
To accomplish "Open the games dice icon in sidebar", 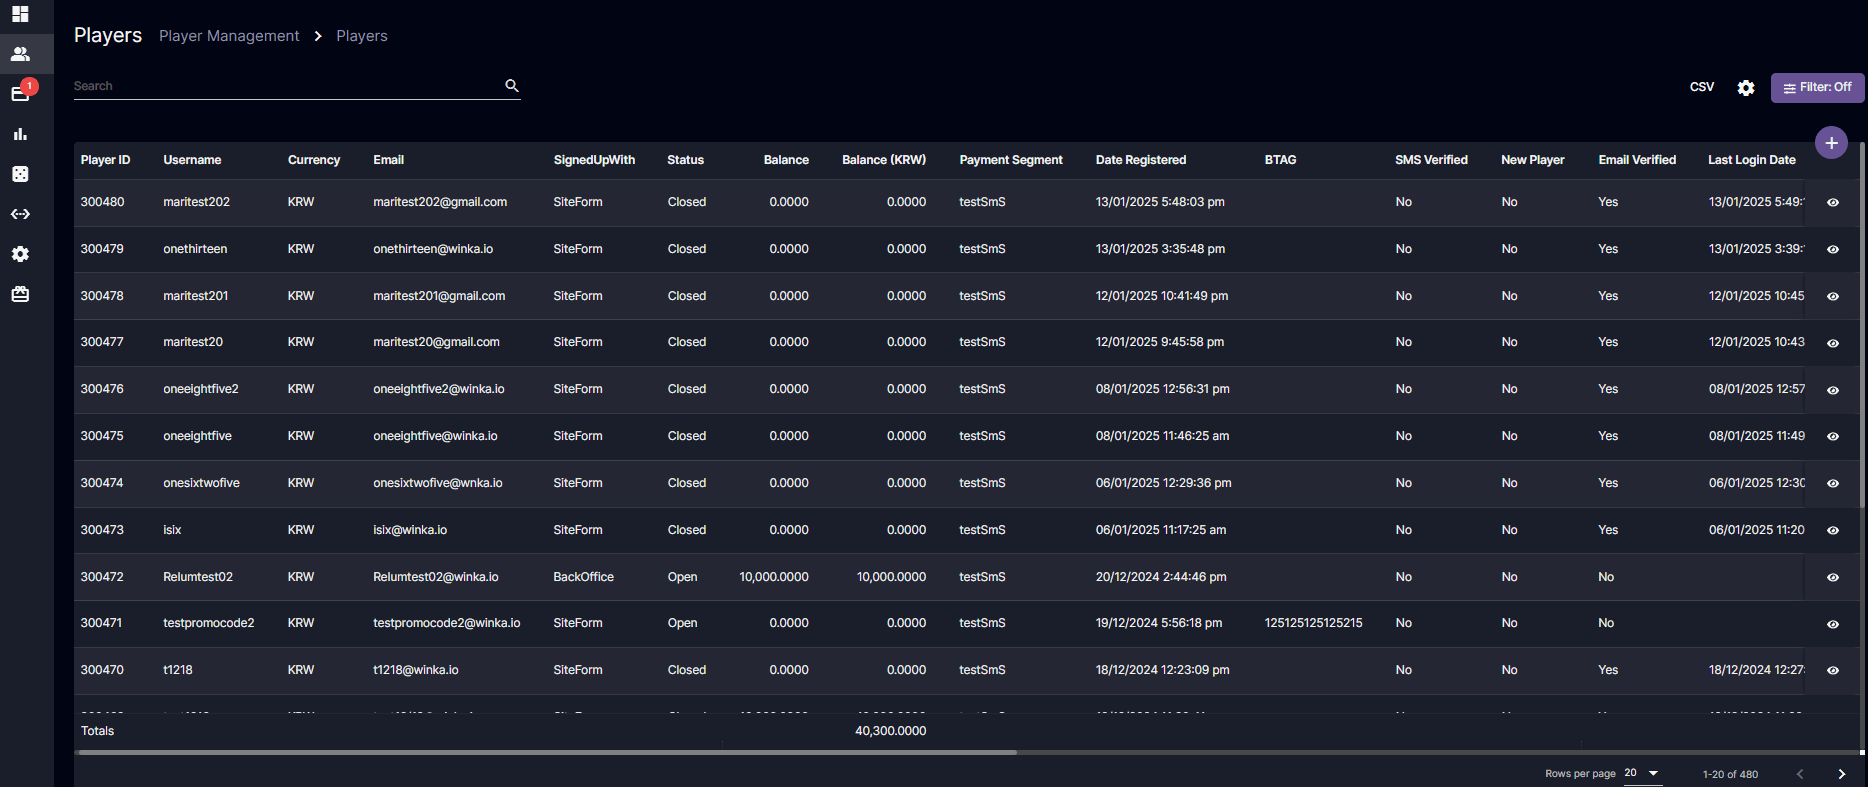I will 20,174.
